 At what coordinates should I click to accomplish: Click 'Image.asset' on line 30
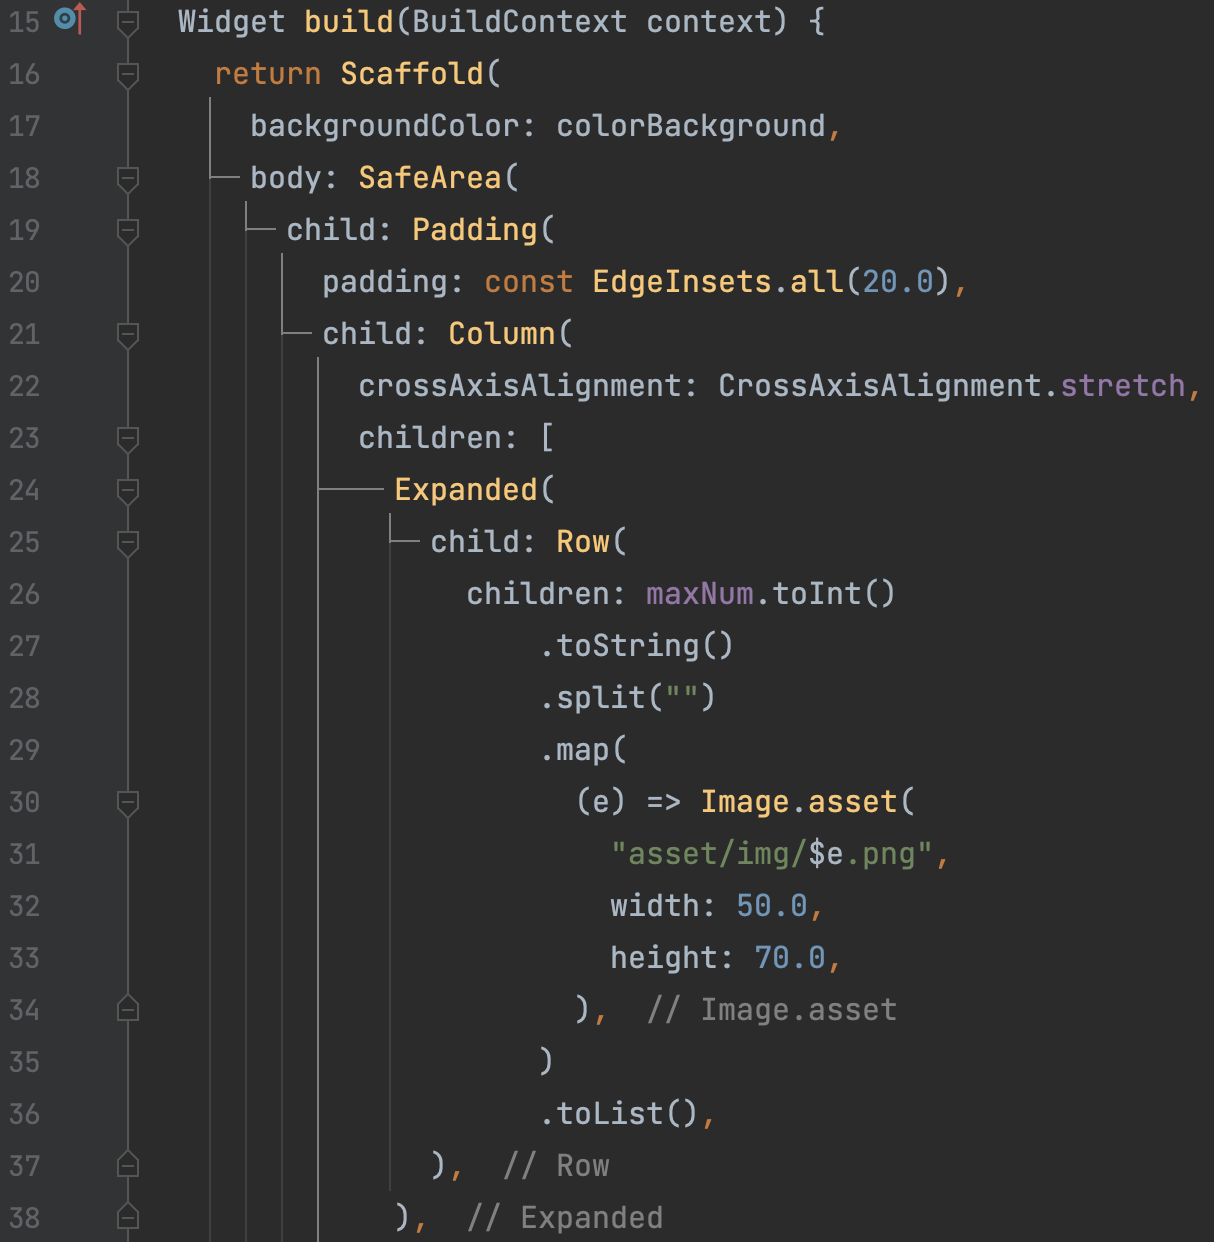tap(799, 802)
